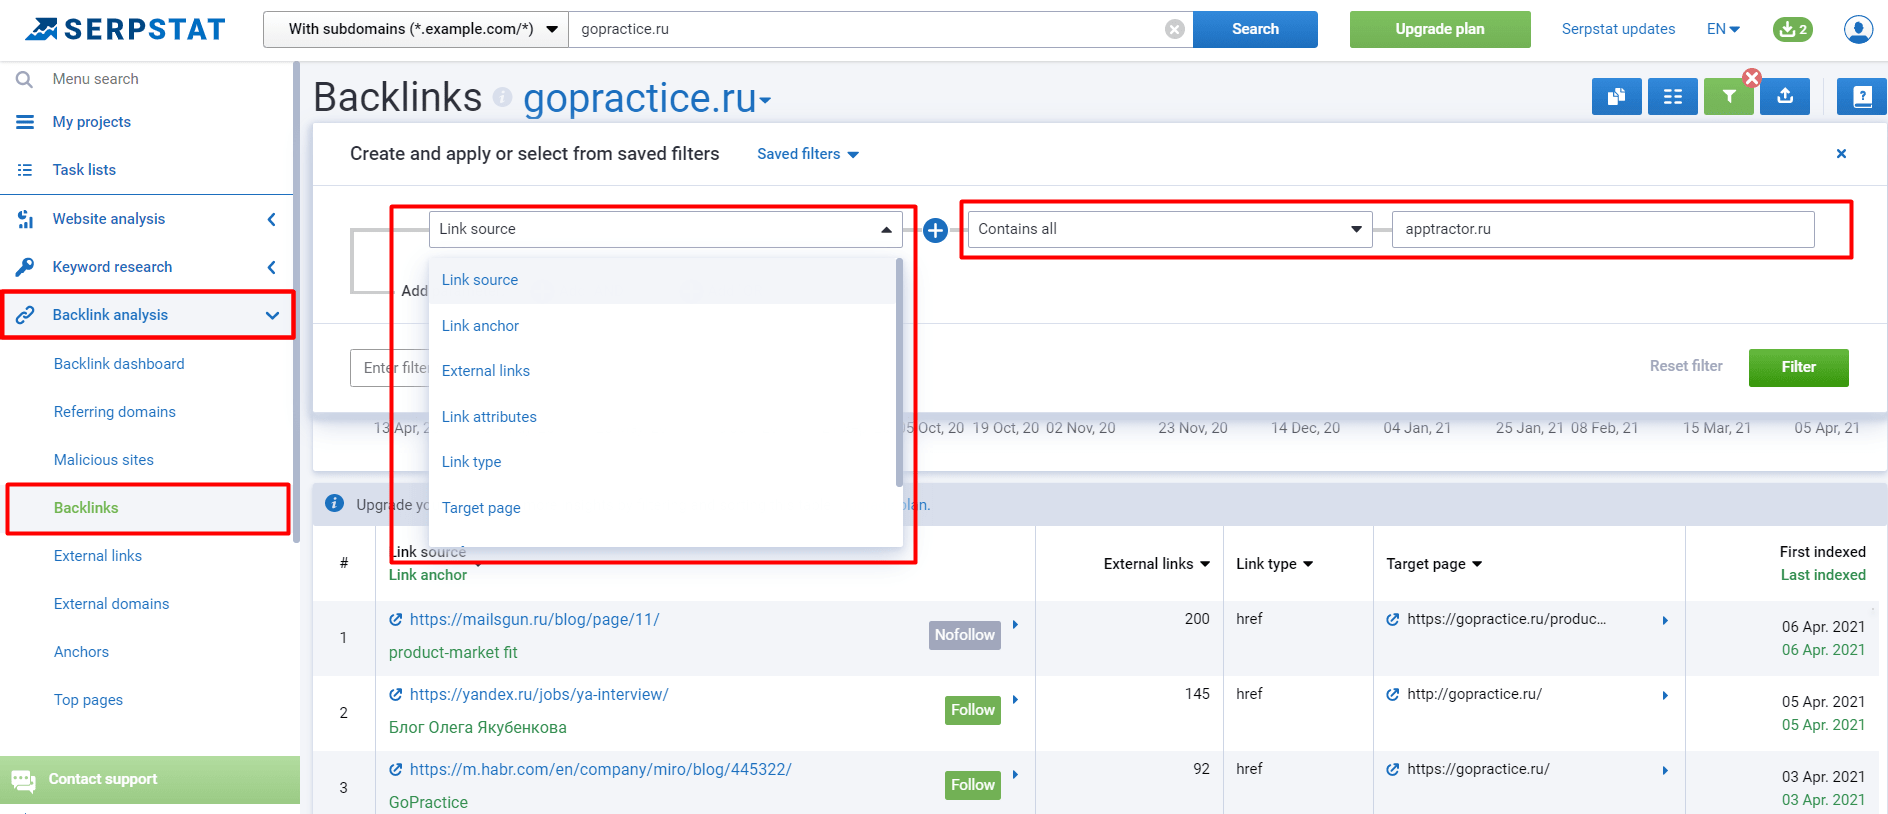Open My projects
The image size is (1888, 814).
tap(92, 122)
